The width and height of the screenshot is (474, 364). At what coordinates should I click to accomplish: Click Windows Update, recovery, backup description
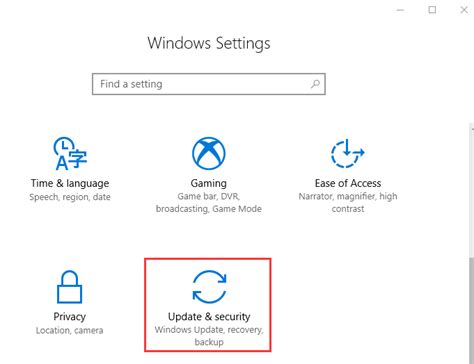point(209,336)
